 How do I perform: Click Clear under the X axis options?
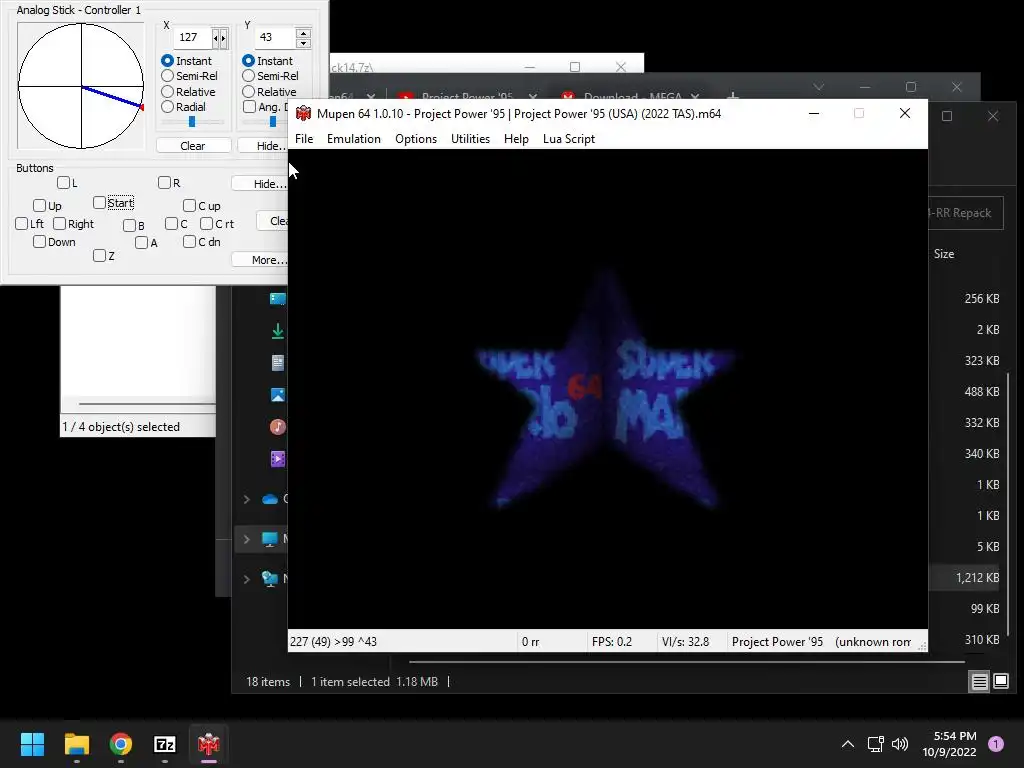(193, 146)
